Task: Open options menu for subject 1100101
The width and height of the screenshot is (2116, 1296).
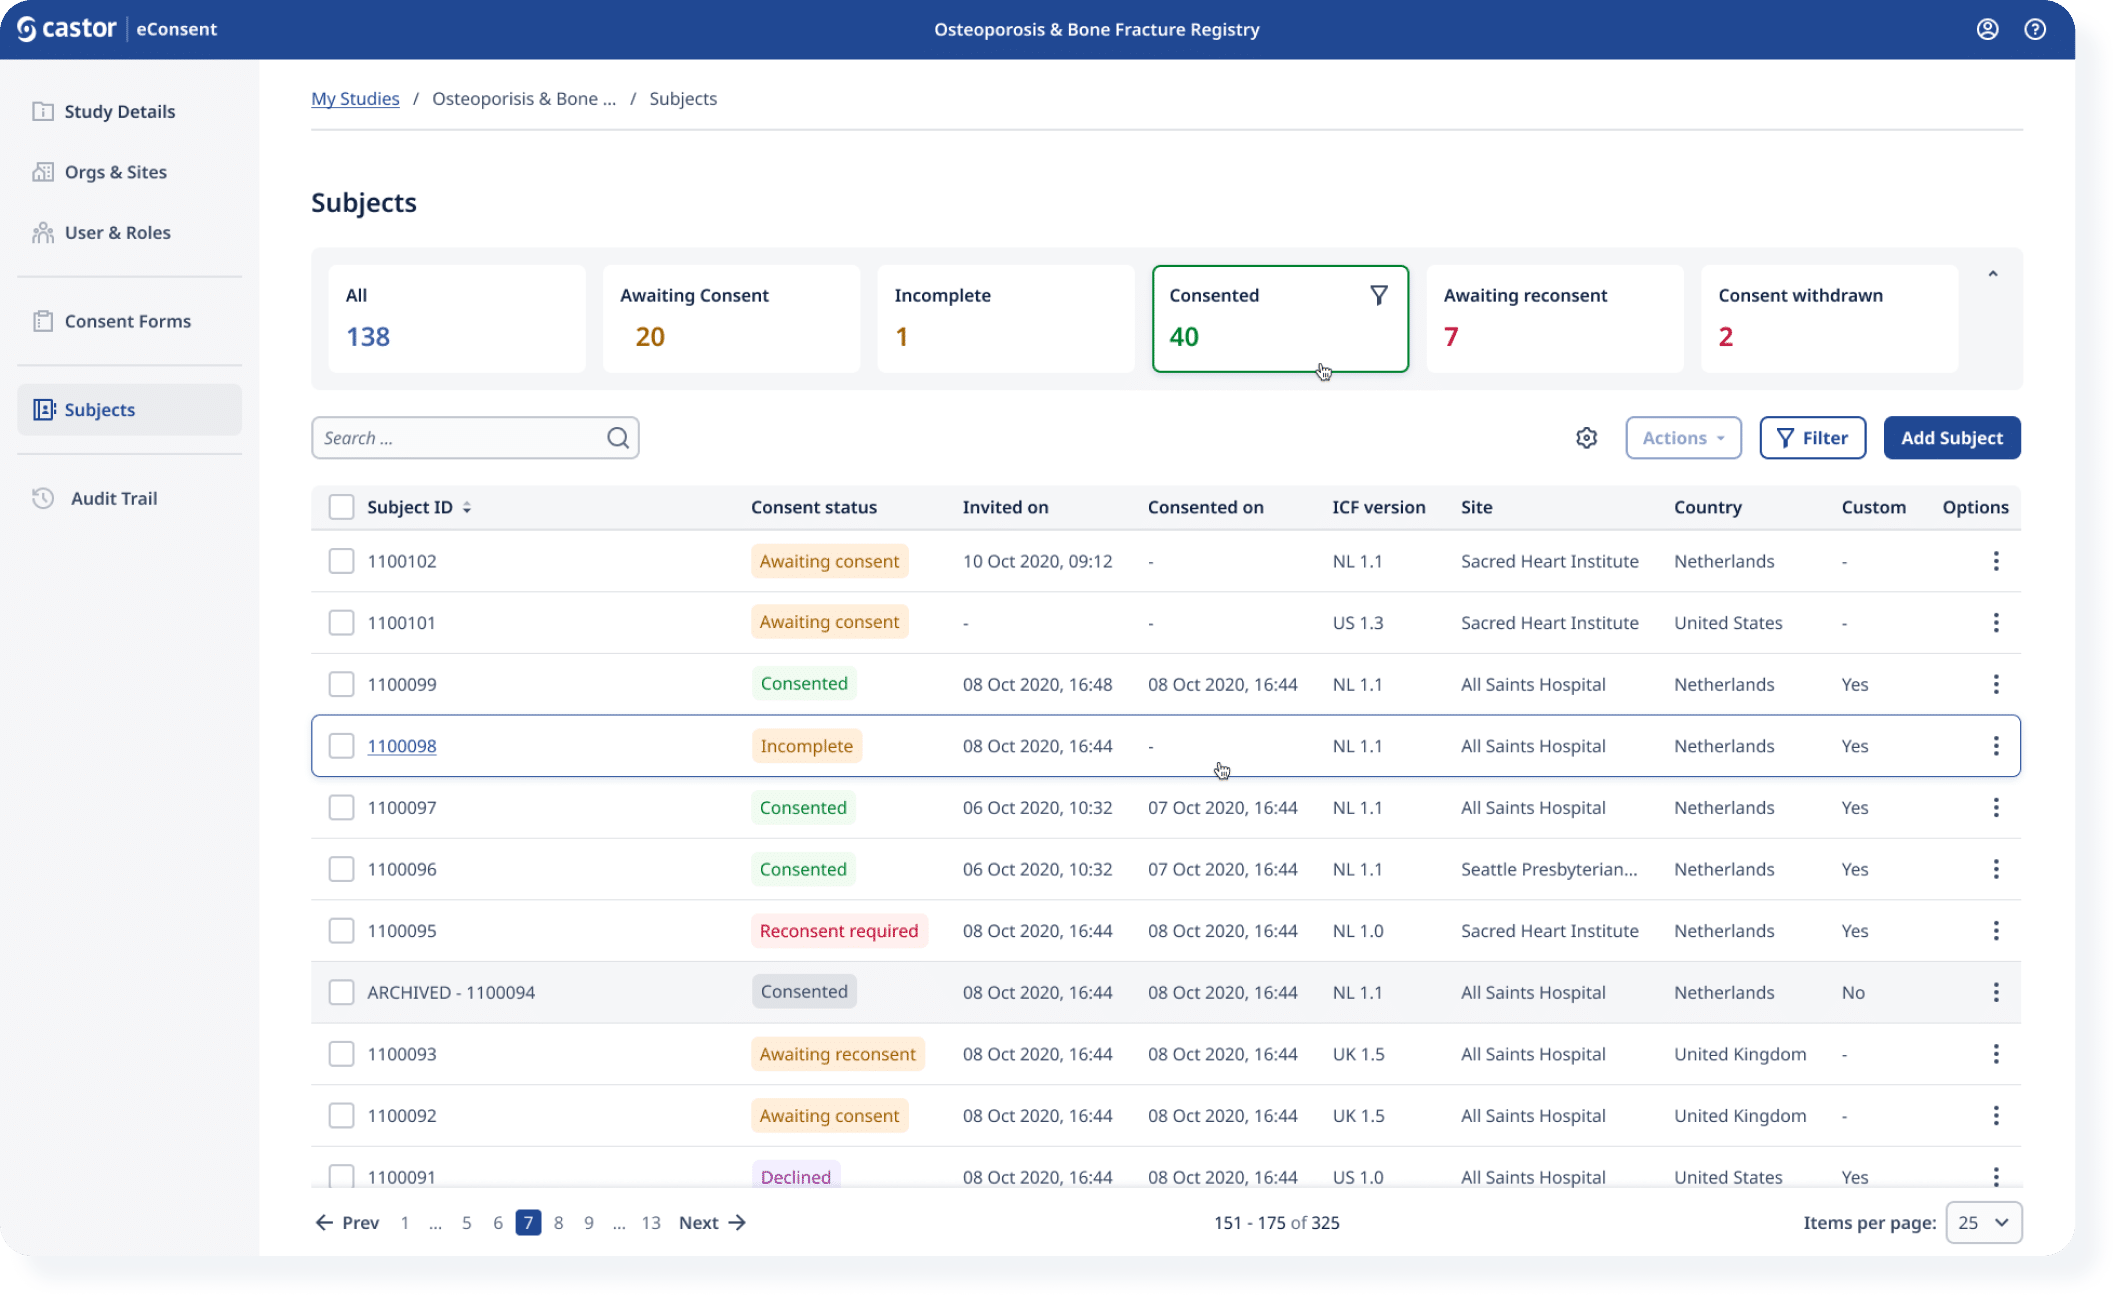Action: pyautogui.click(x=1996, y=623)
